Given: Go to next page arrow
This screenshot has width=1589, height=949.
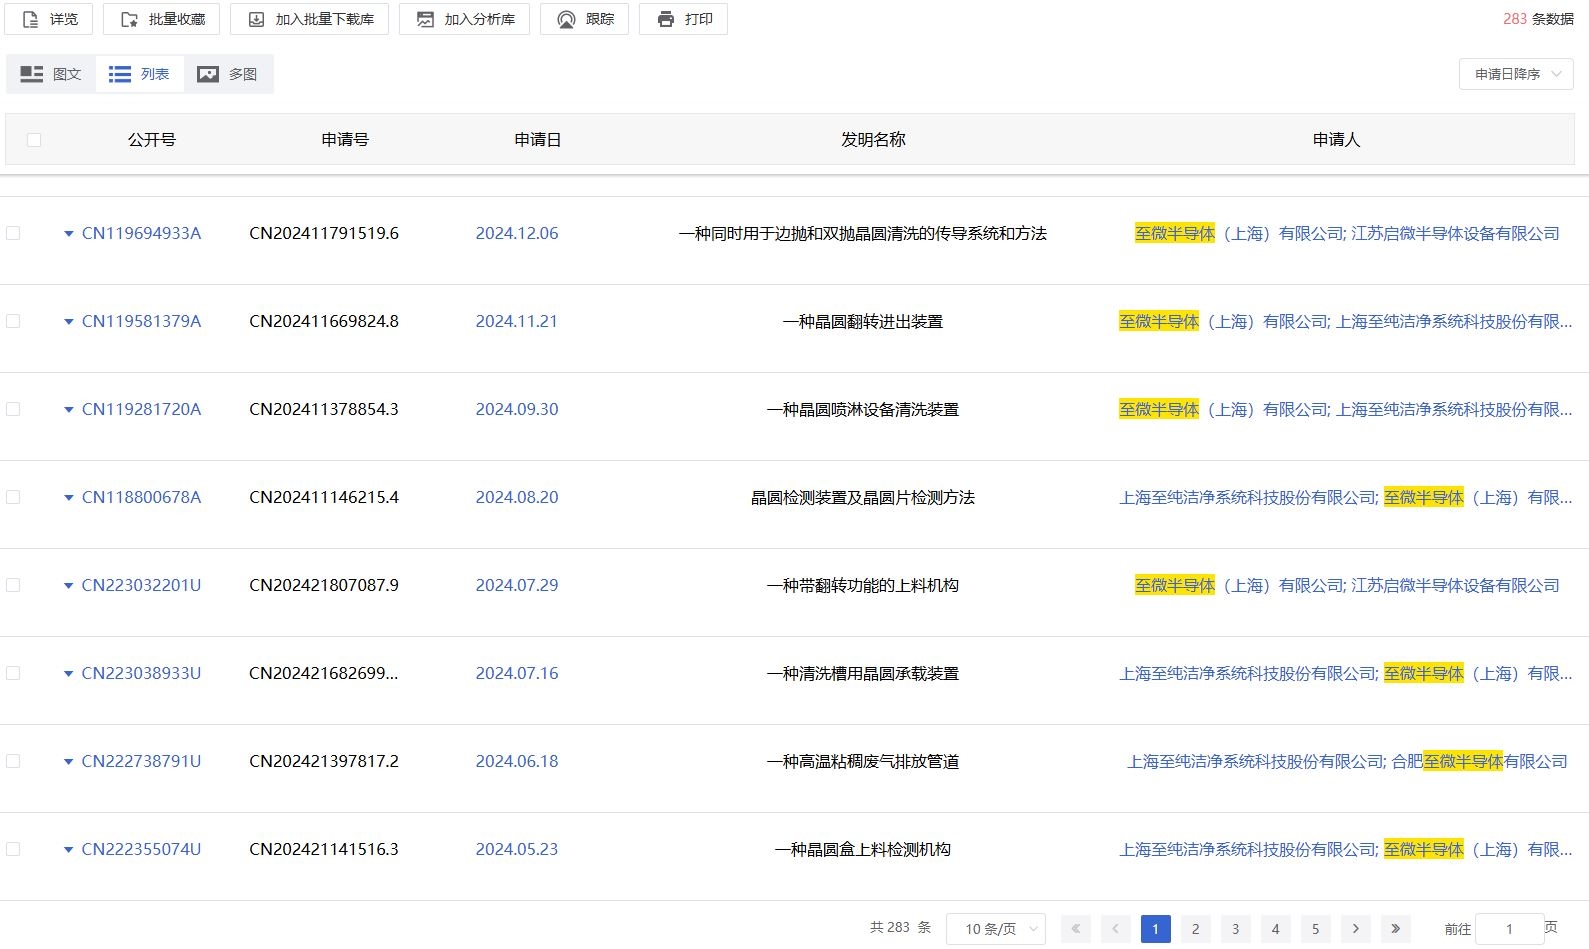Looking at the screenshot, I should pyautogui.click(x=1355, y=928).
